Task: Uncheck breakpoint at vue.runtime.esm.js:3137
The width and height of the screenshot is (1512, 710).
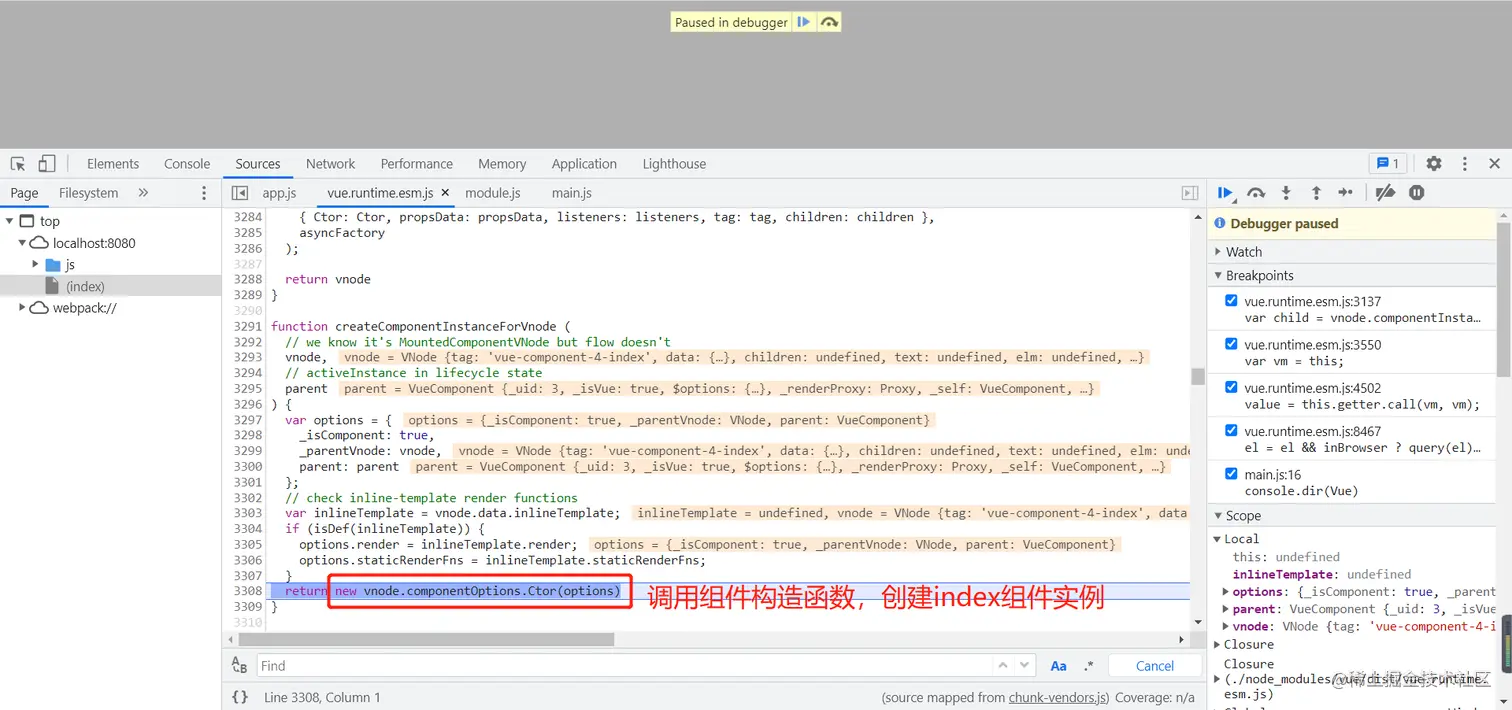Action: pos(1231,301)
